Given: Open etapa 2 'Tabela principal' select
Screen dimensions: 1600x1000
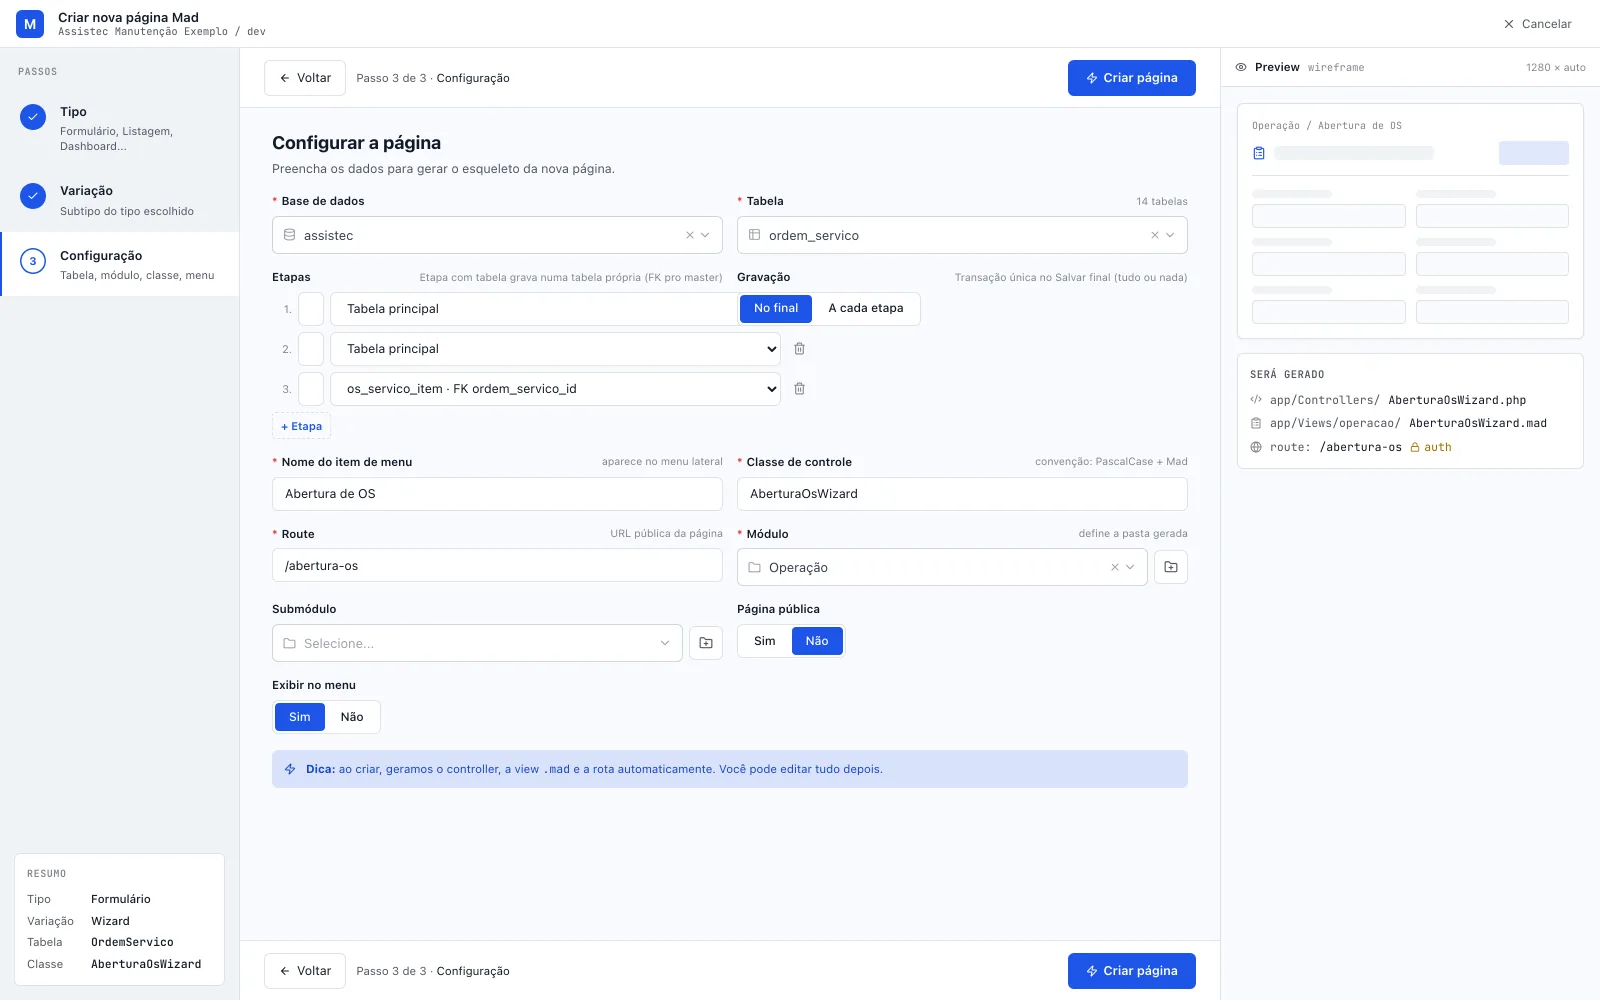Looking at the screenshot, I should 555,349.
